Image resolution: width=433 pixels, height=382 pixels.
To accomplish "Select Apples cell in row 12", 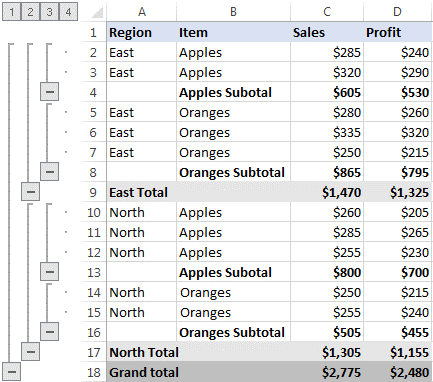I will pos(233,252).
